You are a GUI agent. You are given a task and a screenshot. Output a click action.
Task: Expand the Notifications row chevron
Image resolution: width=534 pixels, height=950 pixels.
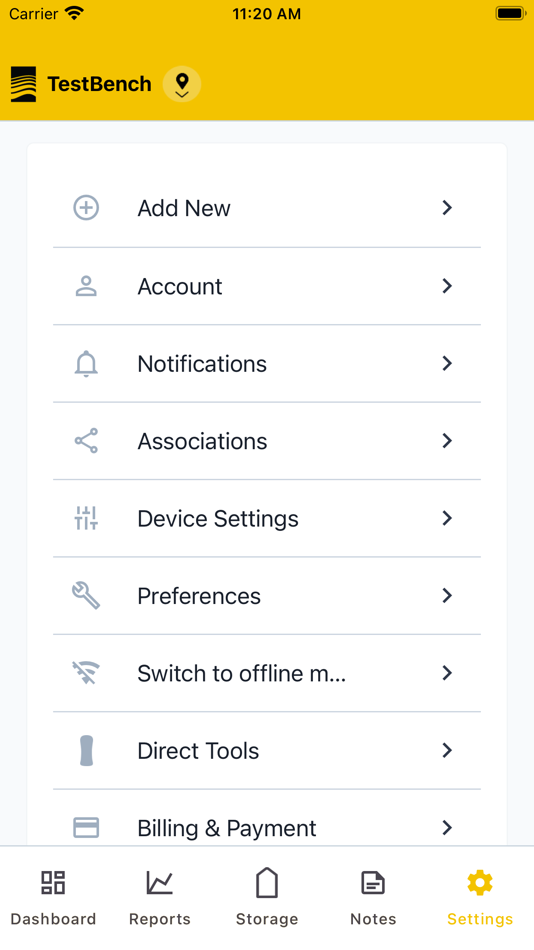click(x=447, y=364)
